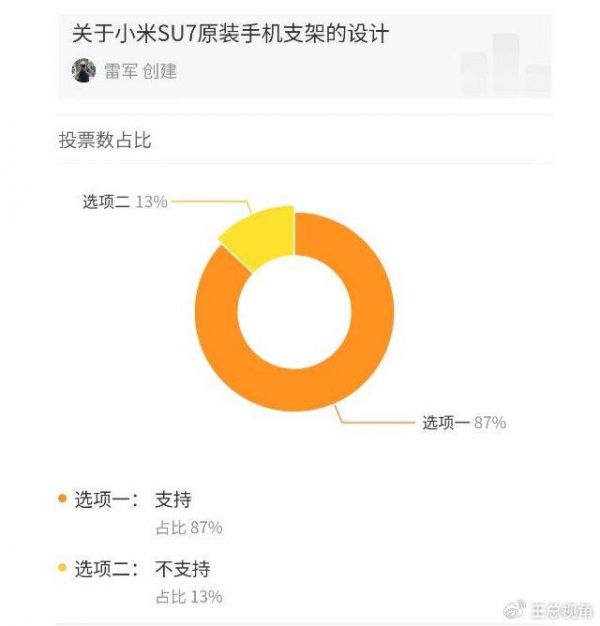Click the yellow legend dot for 选项二
The height and width of the screenshot is (626, 600).
[x=63, y=568]
